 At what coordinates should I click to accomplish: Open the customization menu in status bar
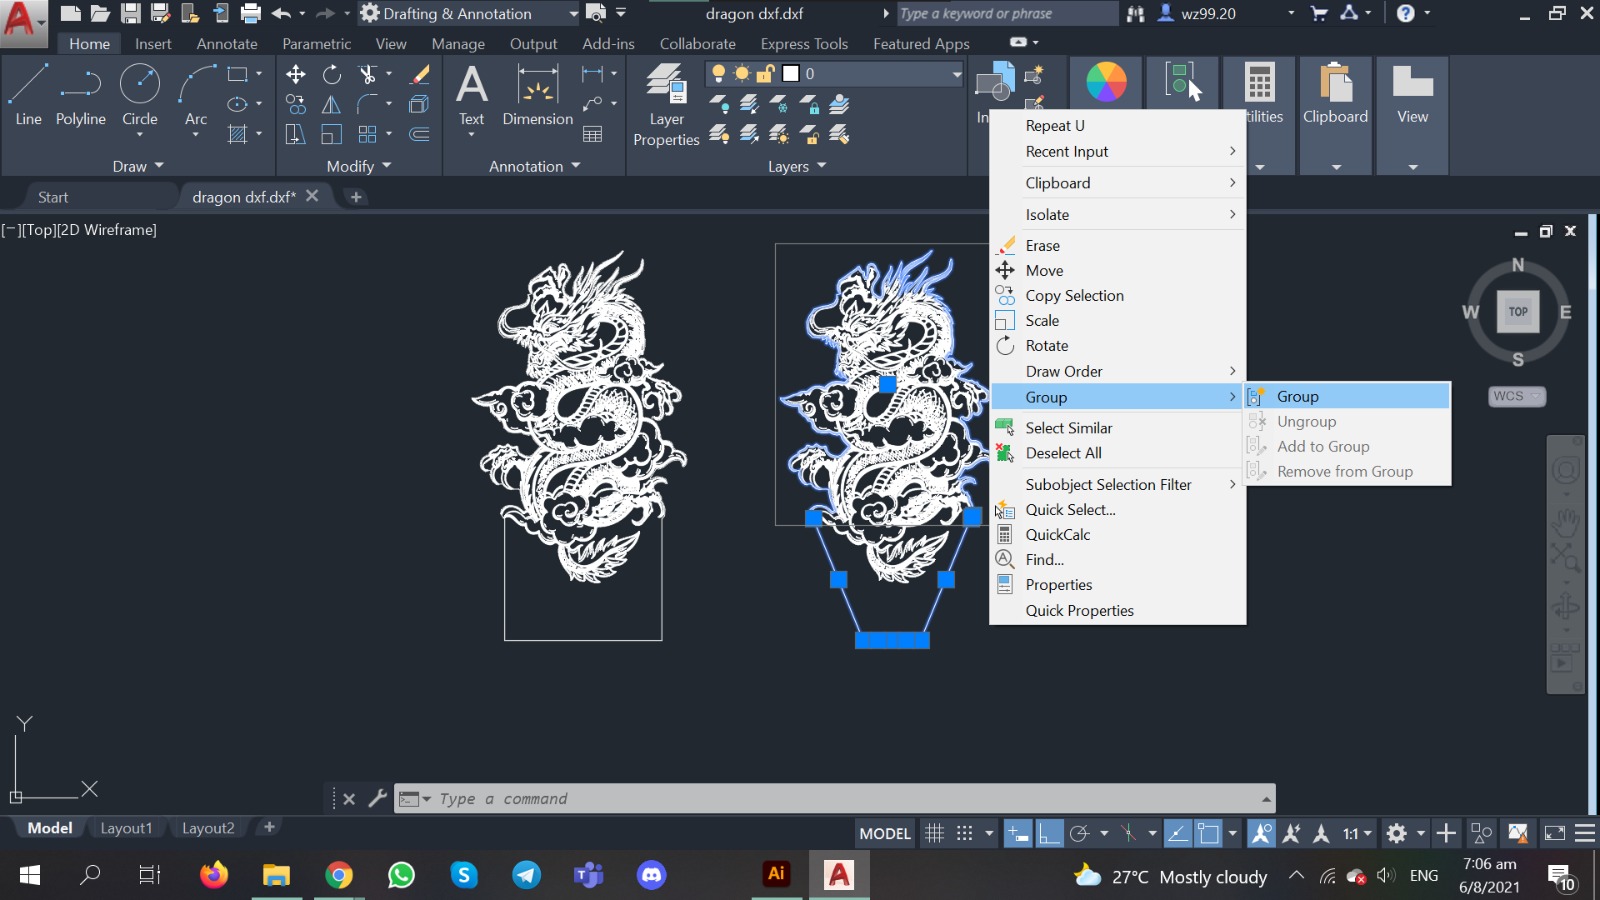click(x=1585, y=833)
